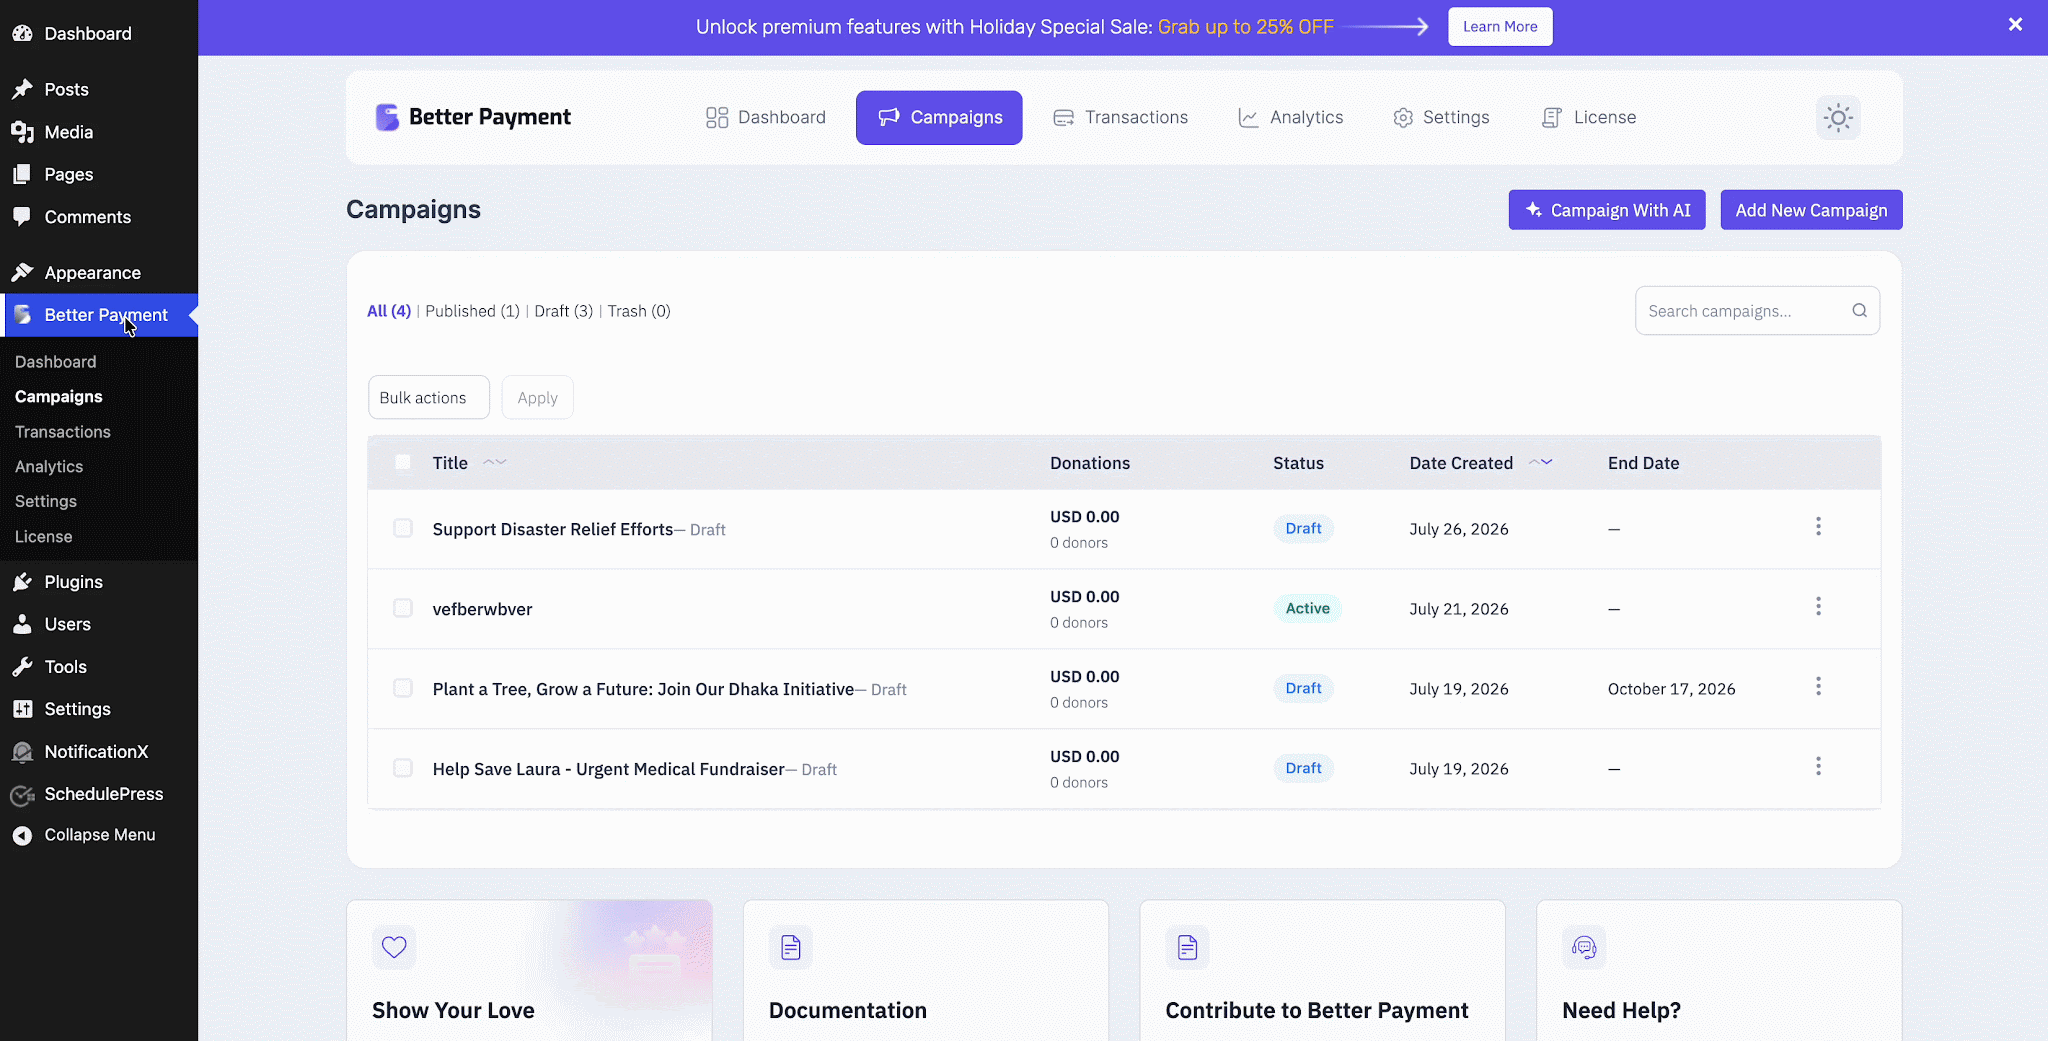Check the Plant a Tree row checkbox
This screenshot has height=1041, width=2048.
pos(403,688)
